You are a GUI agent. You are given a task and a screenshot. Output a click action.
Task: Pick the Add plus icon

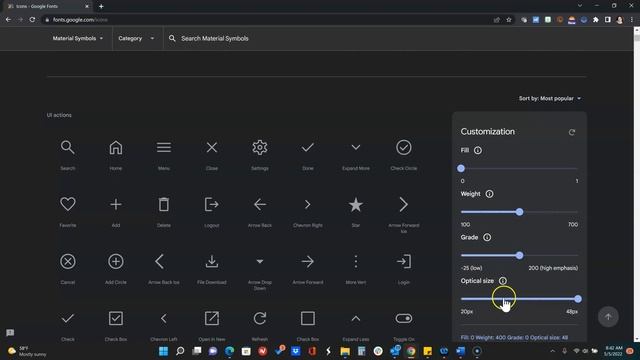pyautogui.click(x=116, y=204)
